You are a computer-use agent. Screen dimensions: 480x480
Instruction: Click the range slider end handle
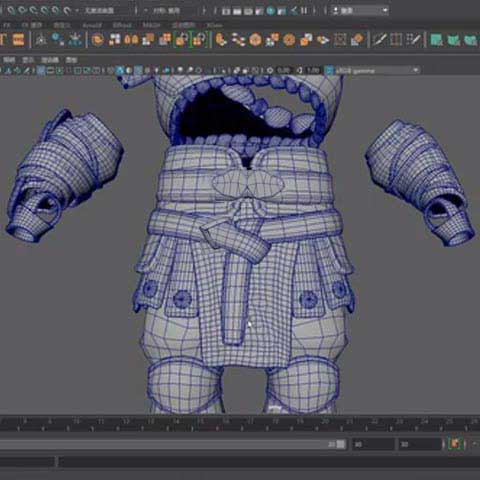pos(341,444)
